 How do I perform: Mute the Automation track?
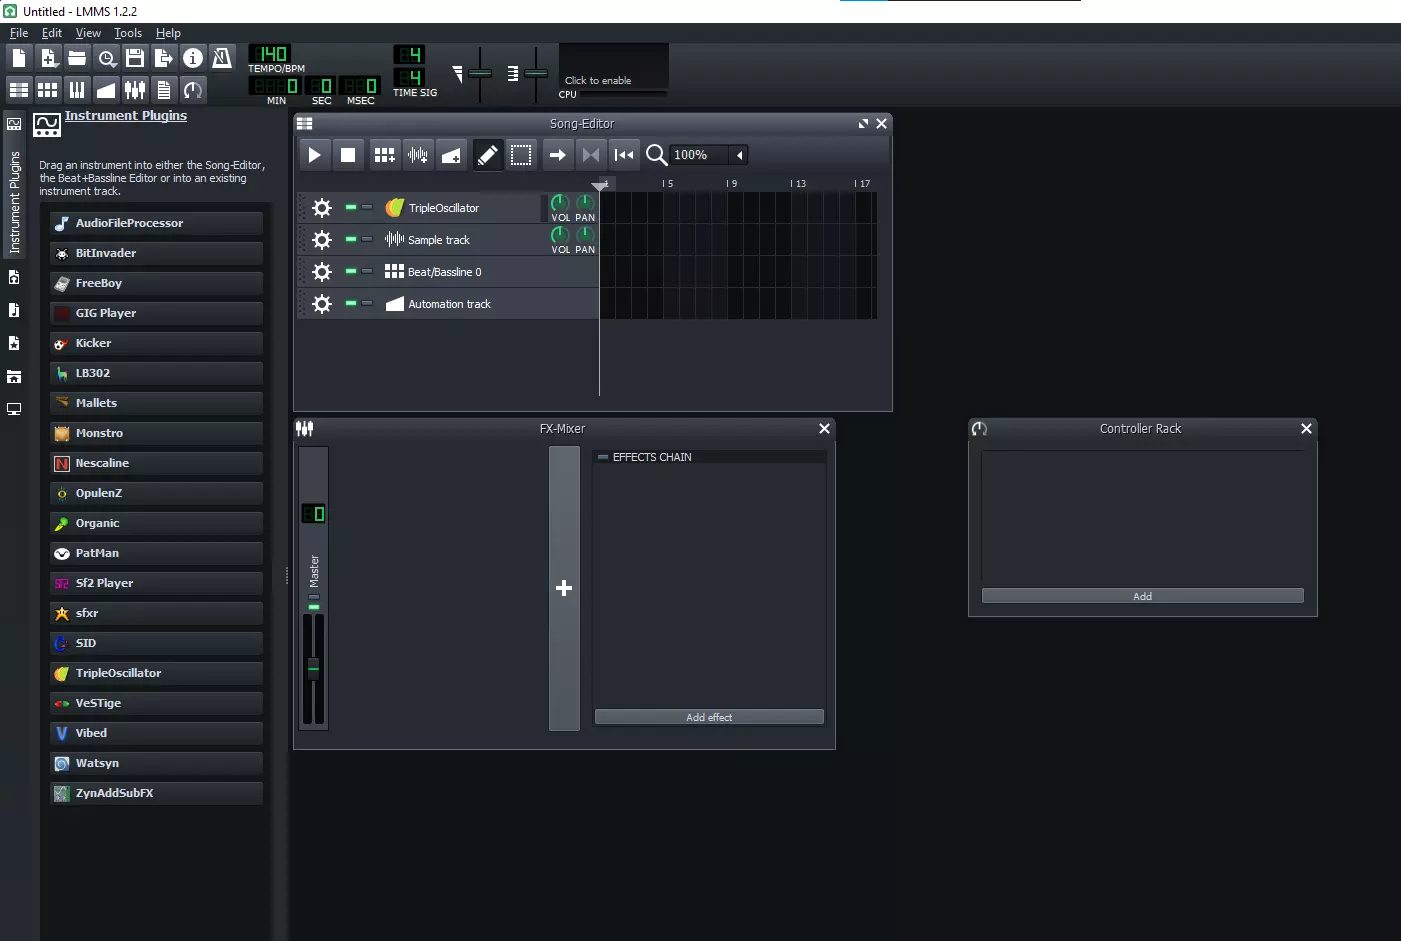click(351, 303)
